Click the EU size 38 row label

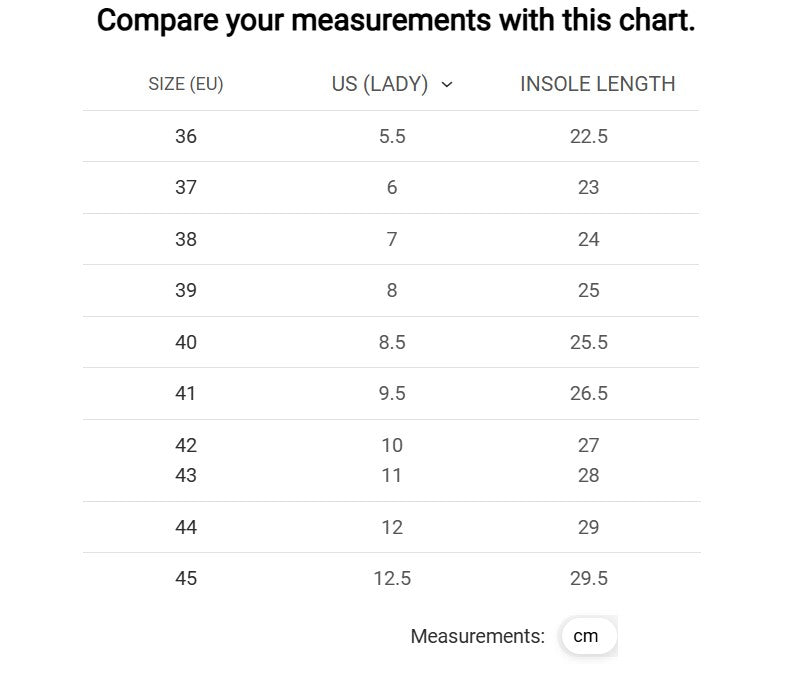[186, 239]
